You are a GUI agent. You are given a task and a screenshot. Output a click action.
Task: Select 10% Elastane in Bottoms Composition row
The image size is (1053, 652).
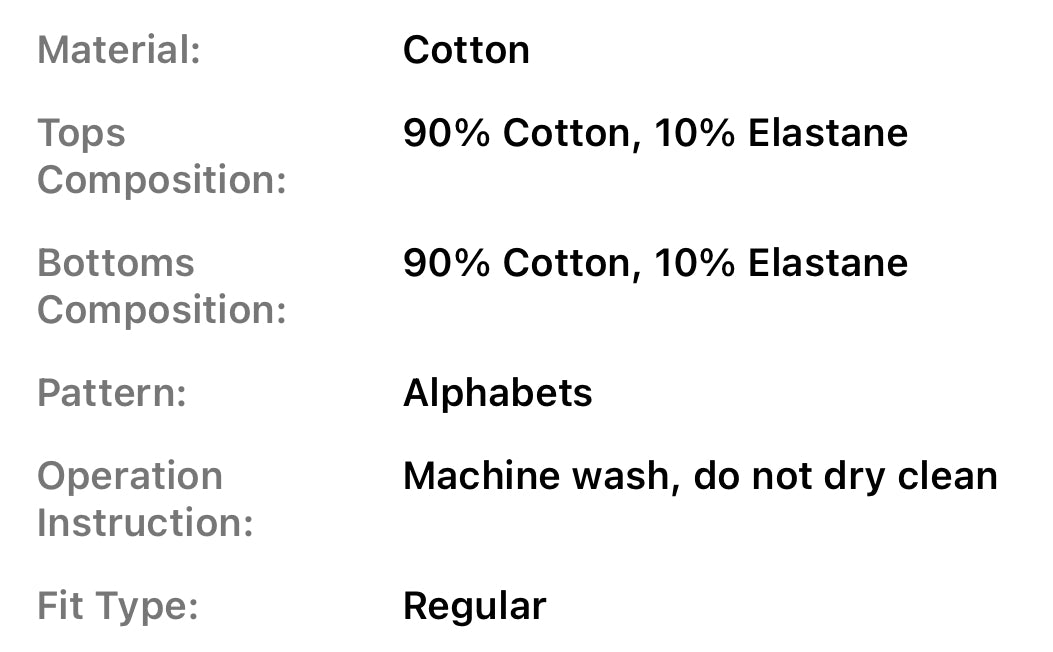(781, 263)
